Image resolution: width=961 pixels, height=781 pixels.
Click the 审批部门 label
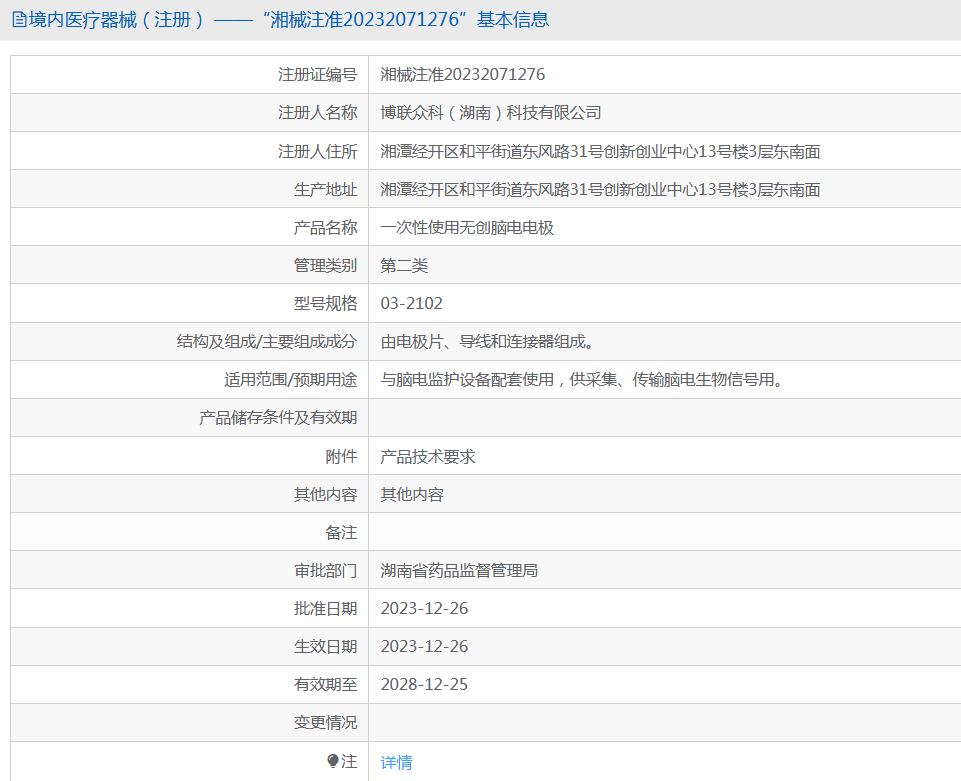pyautogui.click(x=325, y=571)
